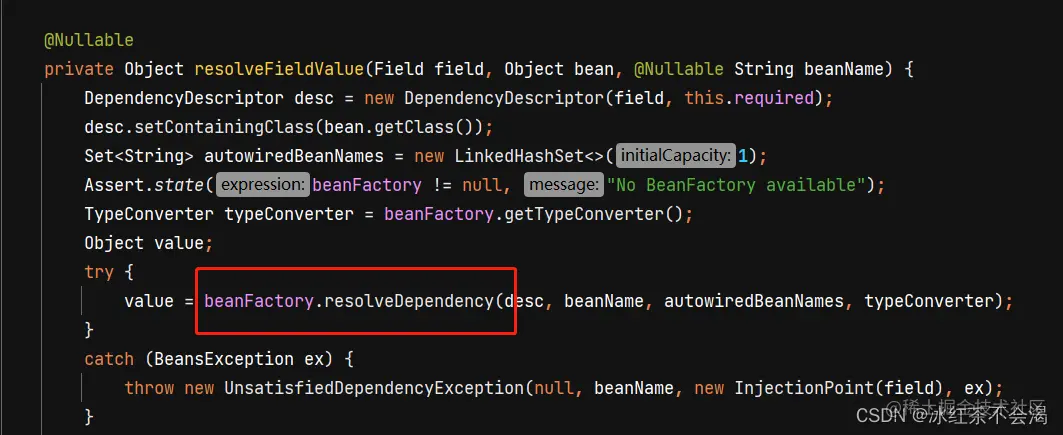Click the catch keyword

[x=108, y=359]
